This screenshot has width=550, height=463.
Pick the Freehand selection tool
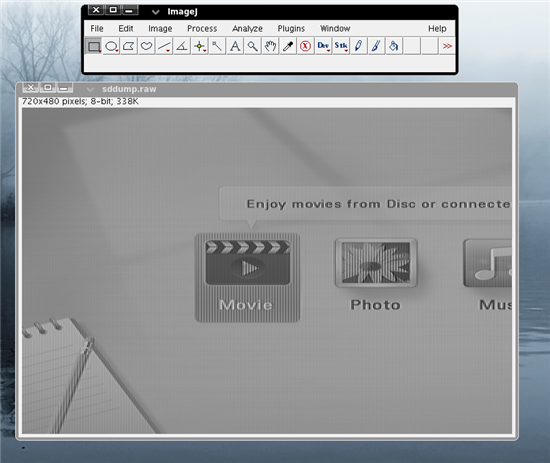click(146, 46)
